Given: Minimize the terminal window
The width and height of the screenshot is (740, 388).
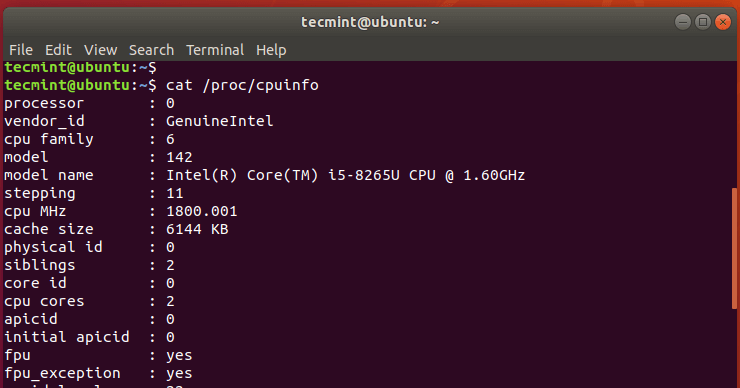Looking at the screenshot, I should (x=682, y=22).
